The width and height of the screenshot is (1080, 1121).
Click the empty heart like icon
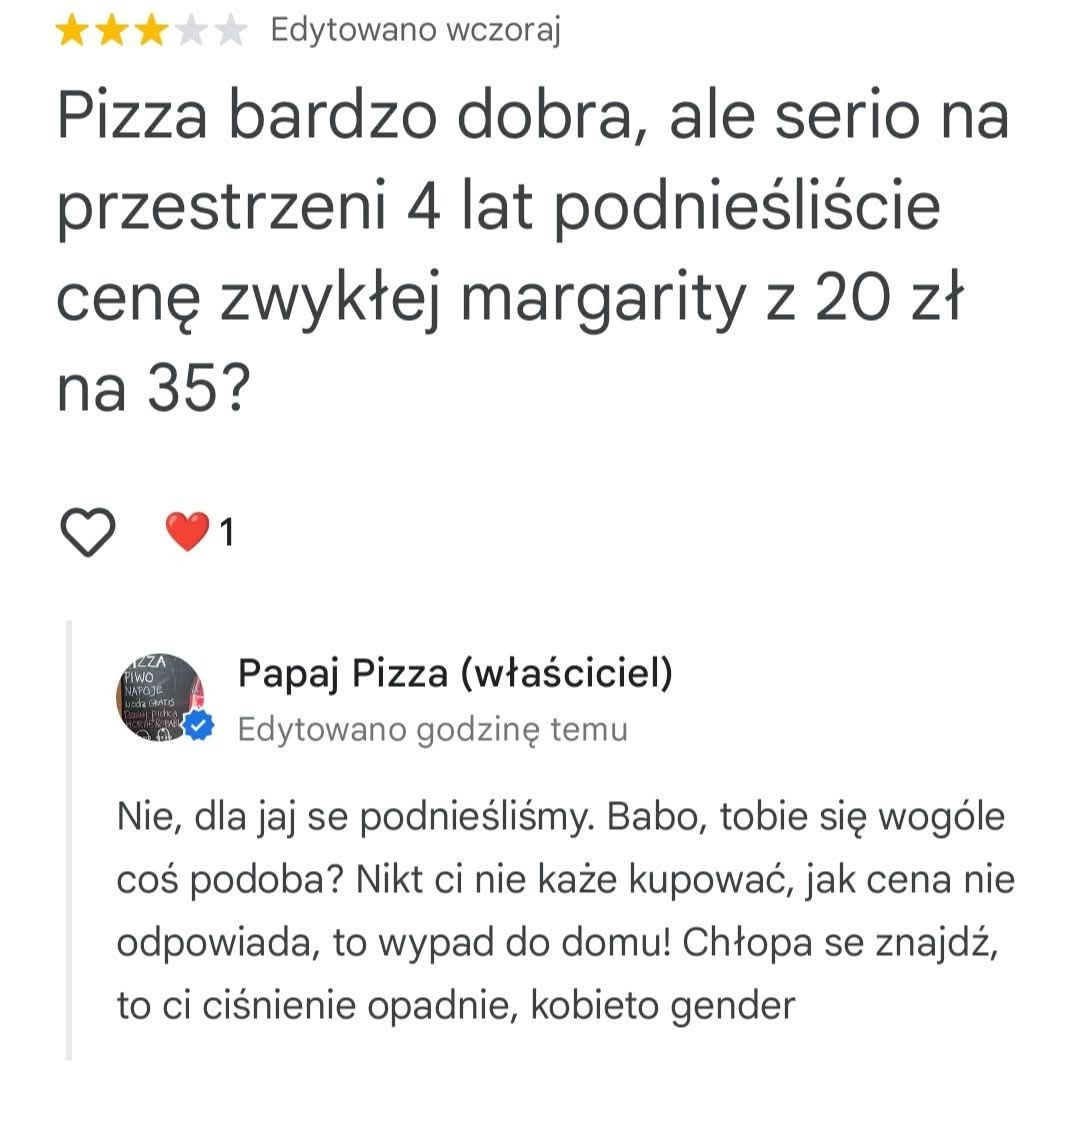[x=89, y=531]
